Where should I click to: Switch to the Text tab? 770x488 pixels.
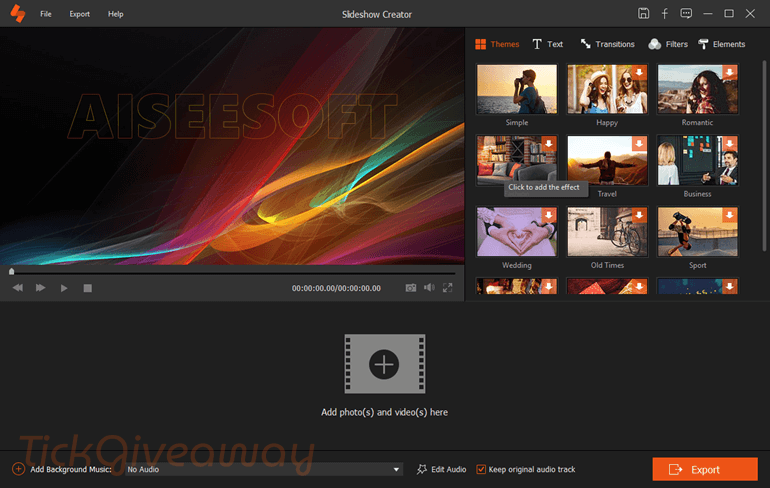pyautogui.click(x=548, y=44)
